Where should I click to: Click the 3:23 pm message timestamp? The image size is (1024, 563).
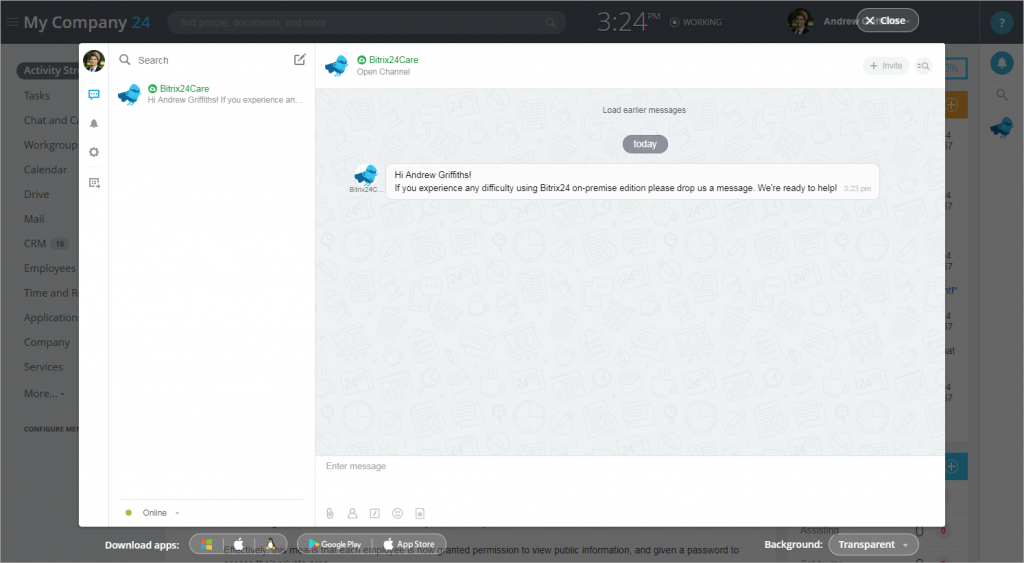coord(857,188)
